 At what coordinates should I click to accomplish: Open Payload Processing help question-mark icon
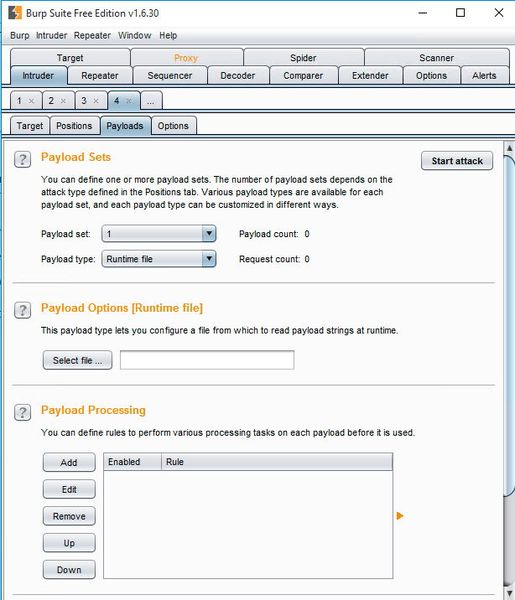coord(23,412)
